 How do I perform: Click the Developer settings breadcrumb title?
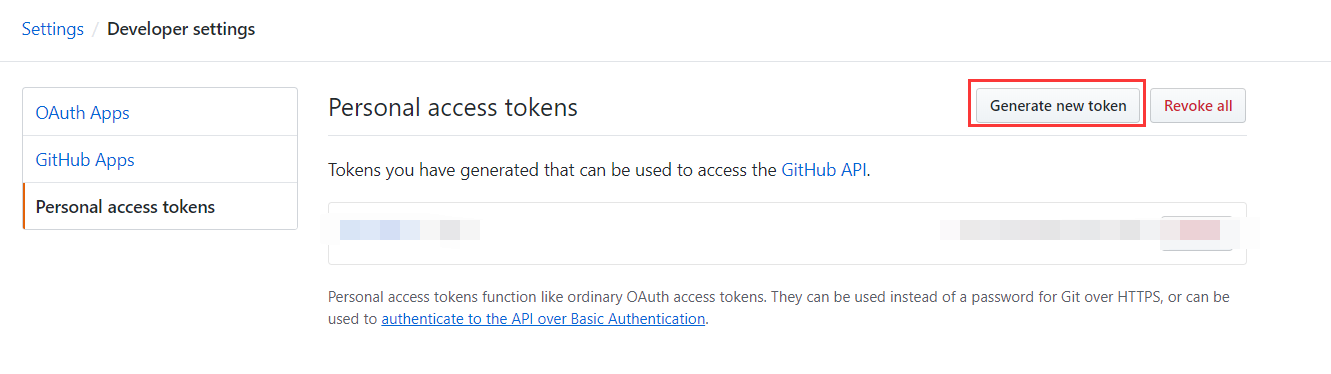point(181,29)
